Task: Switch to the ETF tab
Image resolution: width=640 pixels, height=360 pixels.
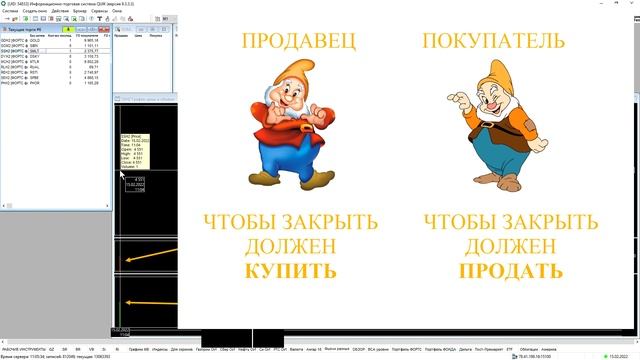Action: 509,349
